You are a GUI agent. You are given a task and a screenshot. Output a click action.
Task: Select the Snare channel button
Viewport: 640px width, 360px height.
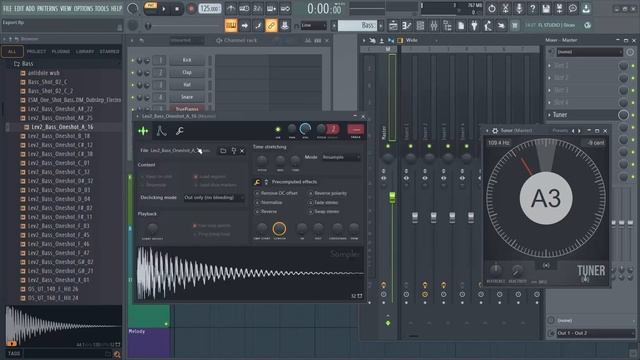[x=187, y=97]
